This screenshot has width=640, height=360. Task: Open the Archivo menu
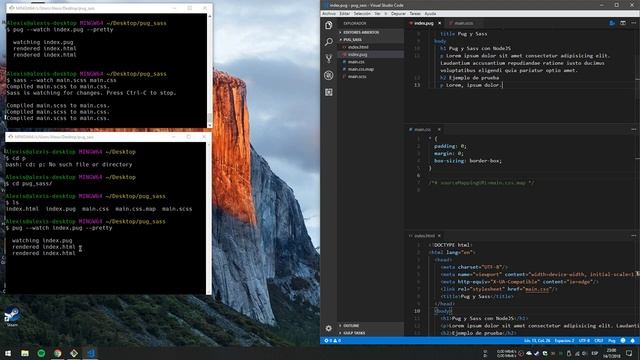click(x=329, y=13)
